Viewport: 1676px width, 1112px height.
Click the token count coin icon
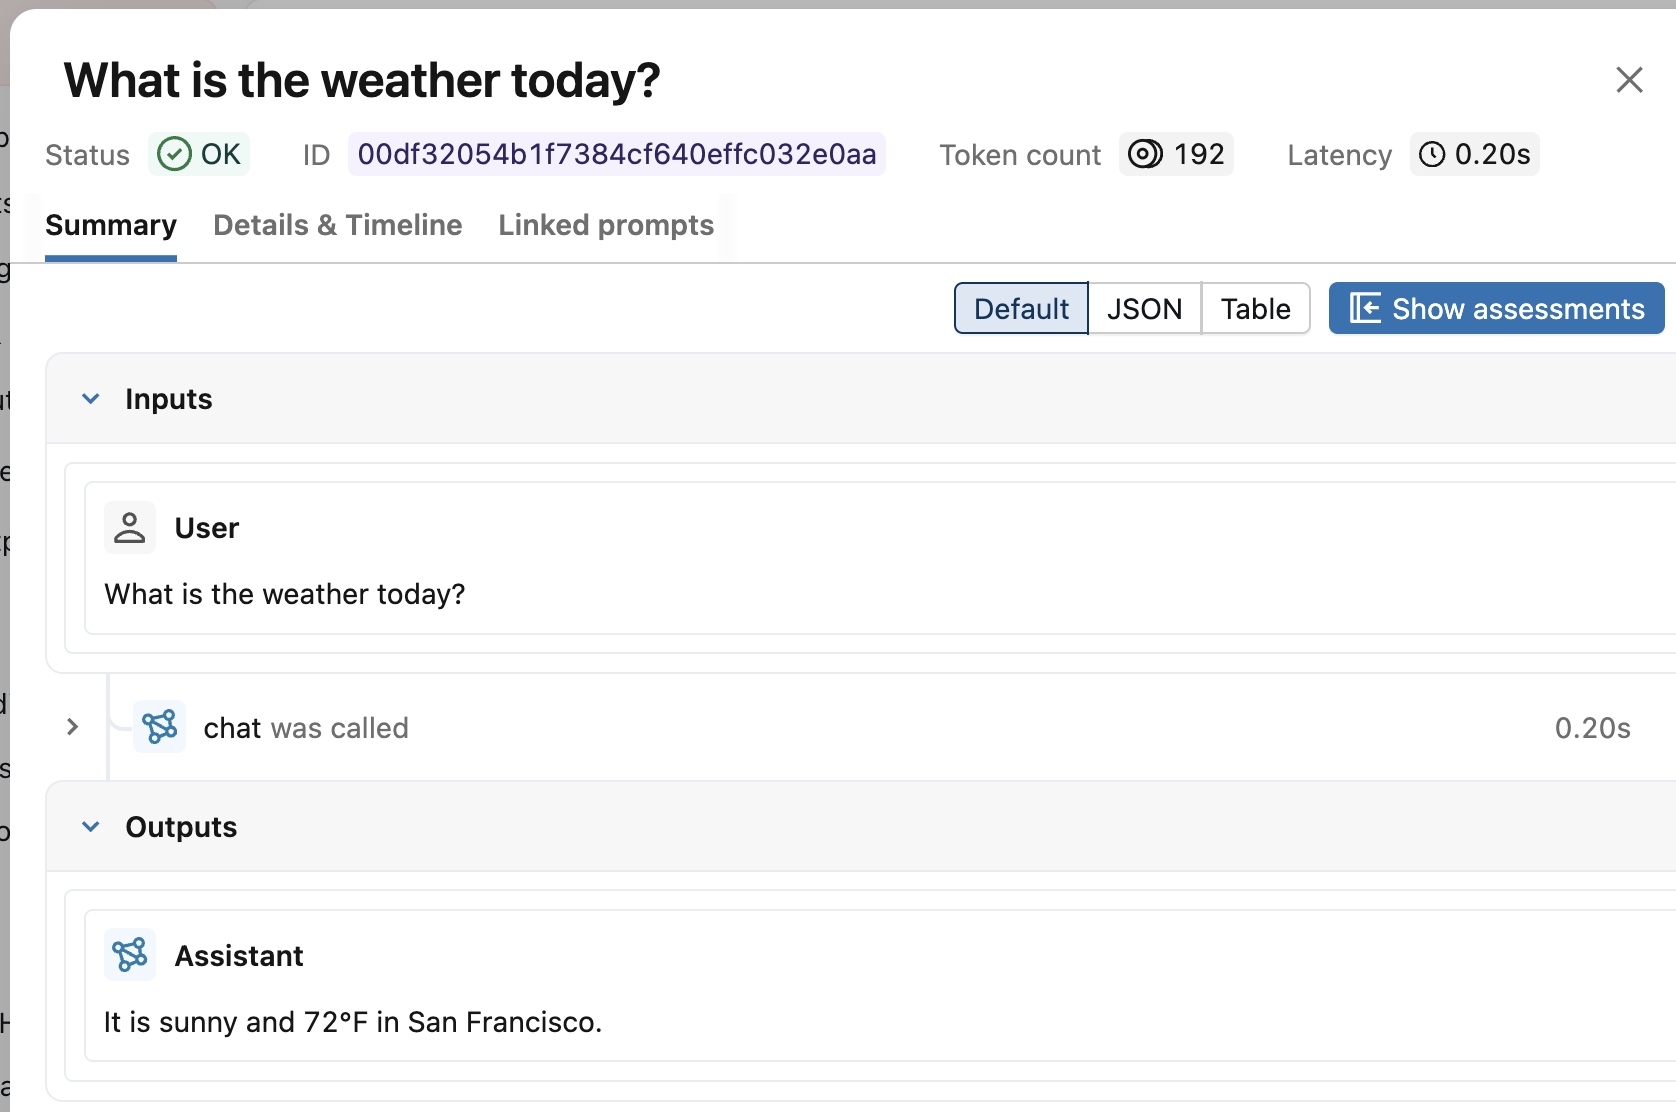click(x=1145, y=154)
